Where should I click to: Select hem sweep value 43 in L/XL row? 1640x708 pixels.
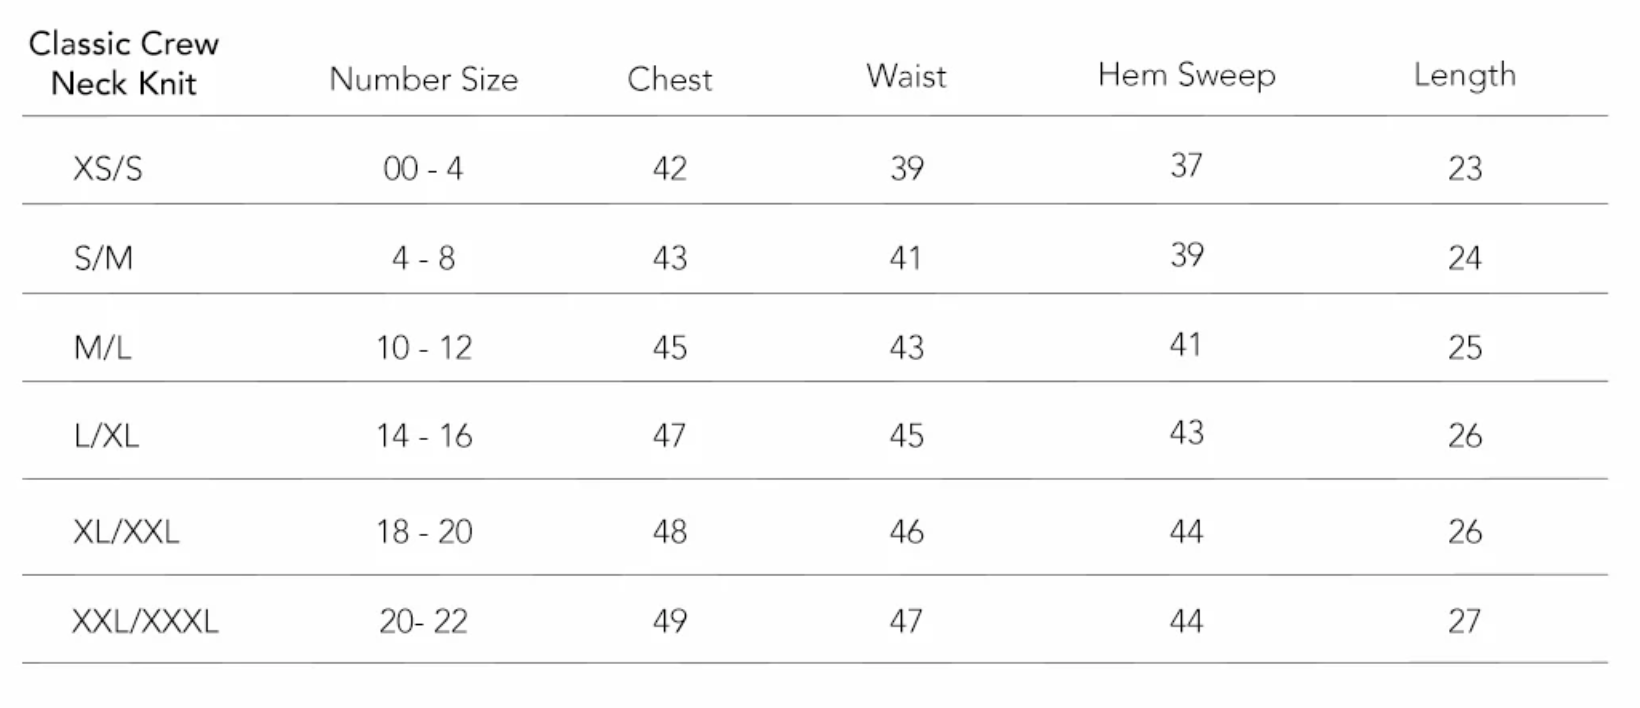pyautogui.click(x=1187, y=432)
